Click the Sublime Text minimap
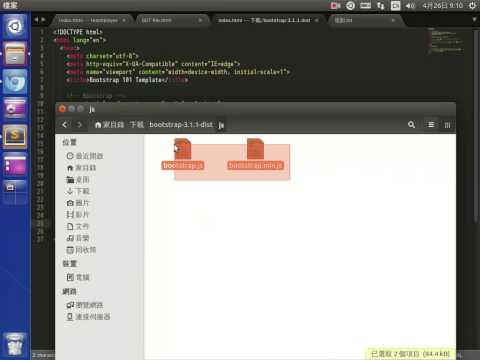Image resolution: width=480 pixels, height=360 pixels. click(447, 41)
